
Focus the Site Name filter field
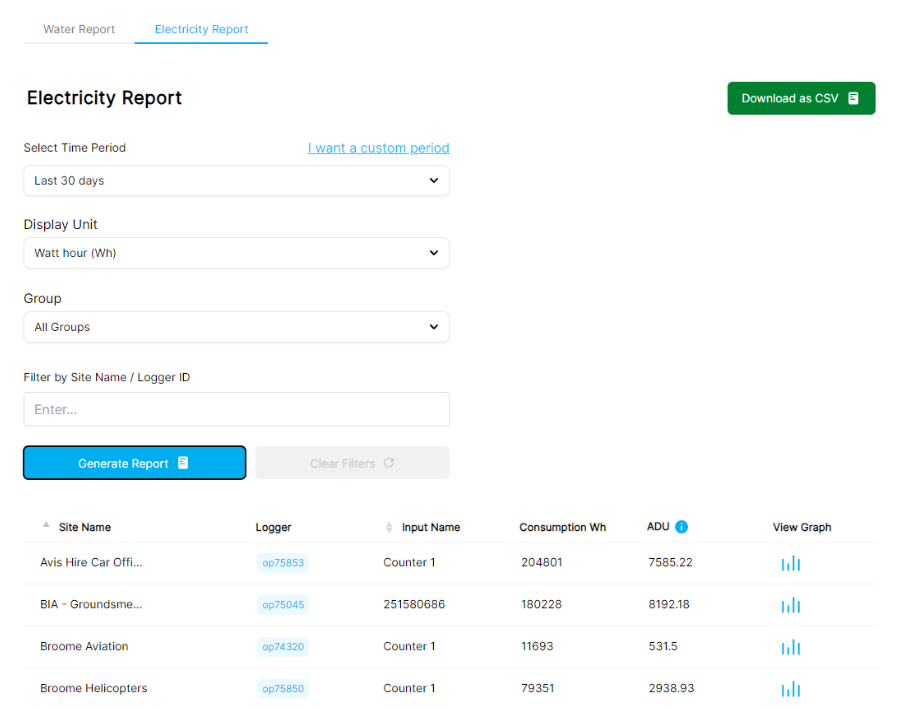(x=236, y=409)
